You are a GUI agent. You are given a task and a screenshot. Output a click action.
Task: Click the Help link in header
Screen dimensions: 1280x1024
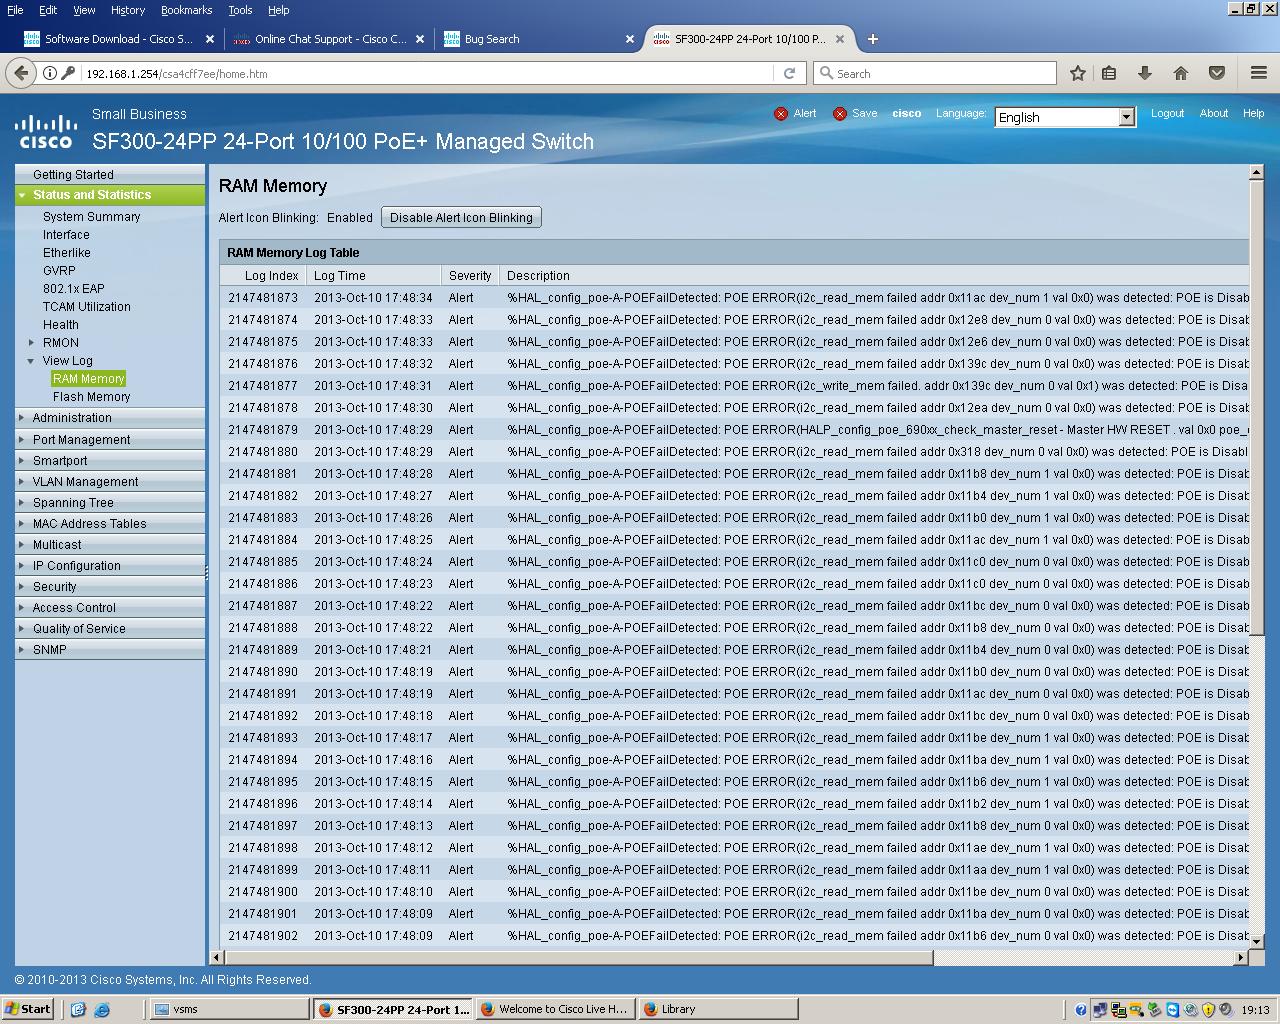(x=1254, y=113)
